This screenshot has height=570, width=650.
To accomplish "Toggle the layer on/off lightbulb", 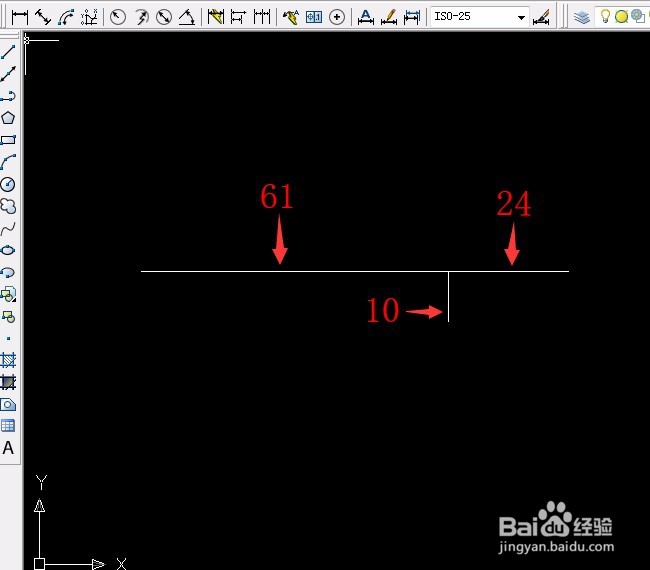I will [605, 17].
